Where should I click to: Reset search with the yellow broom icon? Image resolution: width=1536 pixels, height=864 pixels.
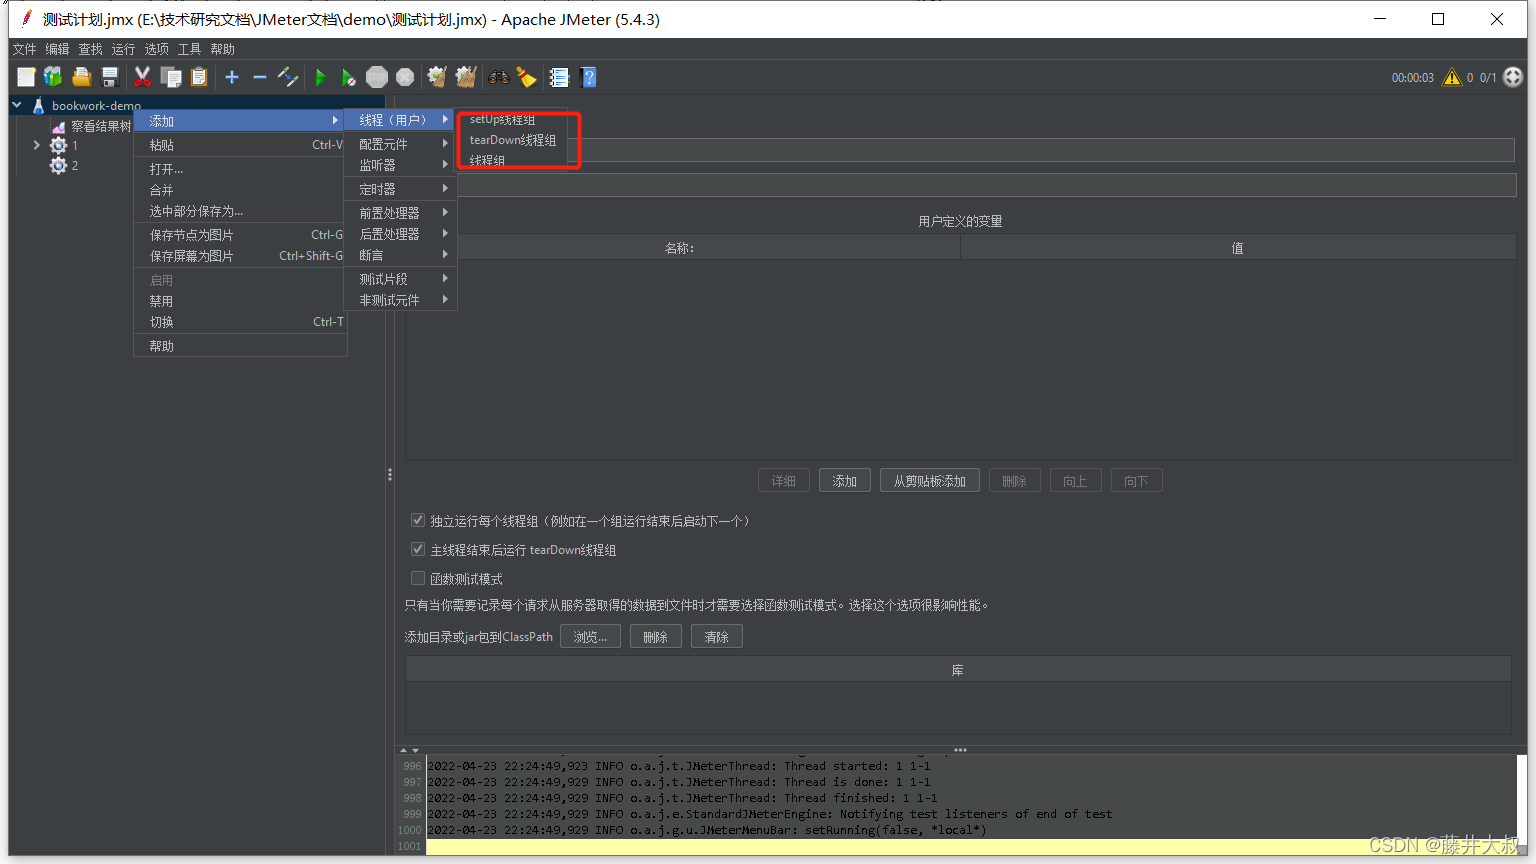click(526, 77)
